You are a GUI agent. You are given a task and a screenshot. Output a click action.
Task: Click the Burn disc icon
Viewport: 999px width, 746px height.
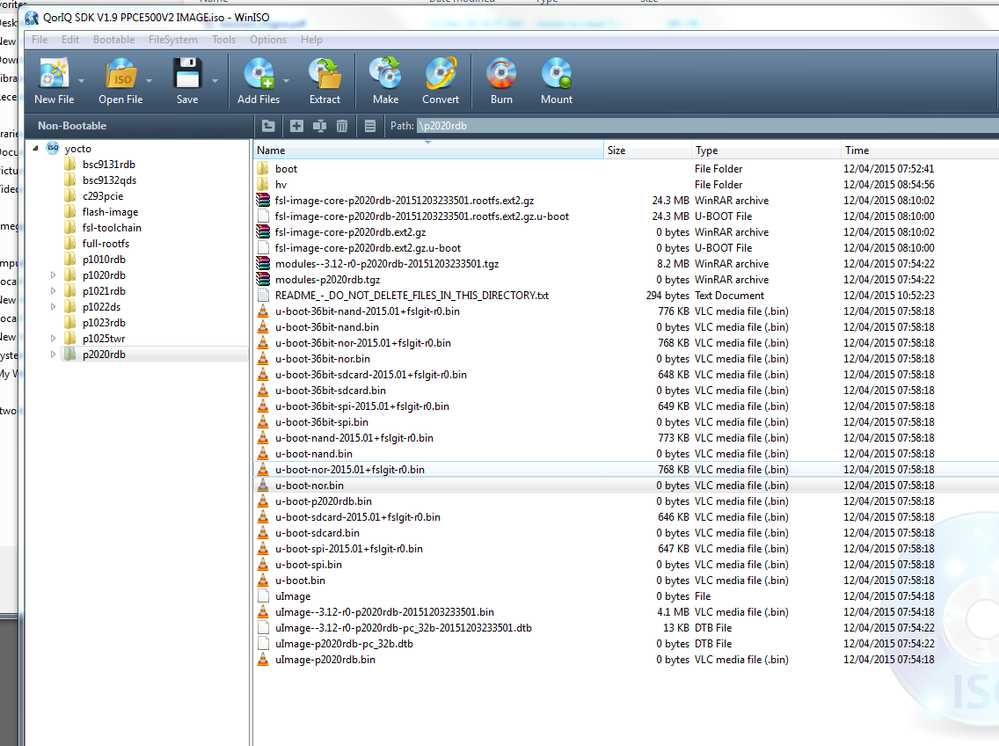coord(501,73)
